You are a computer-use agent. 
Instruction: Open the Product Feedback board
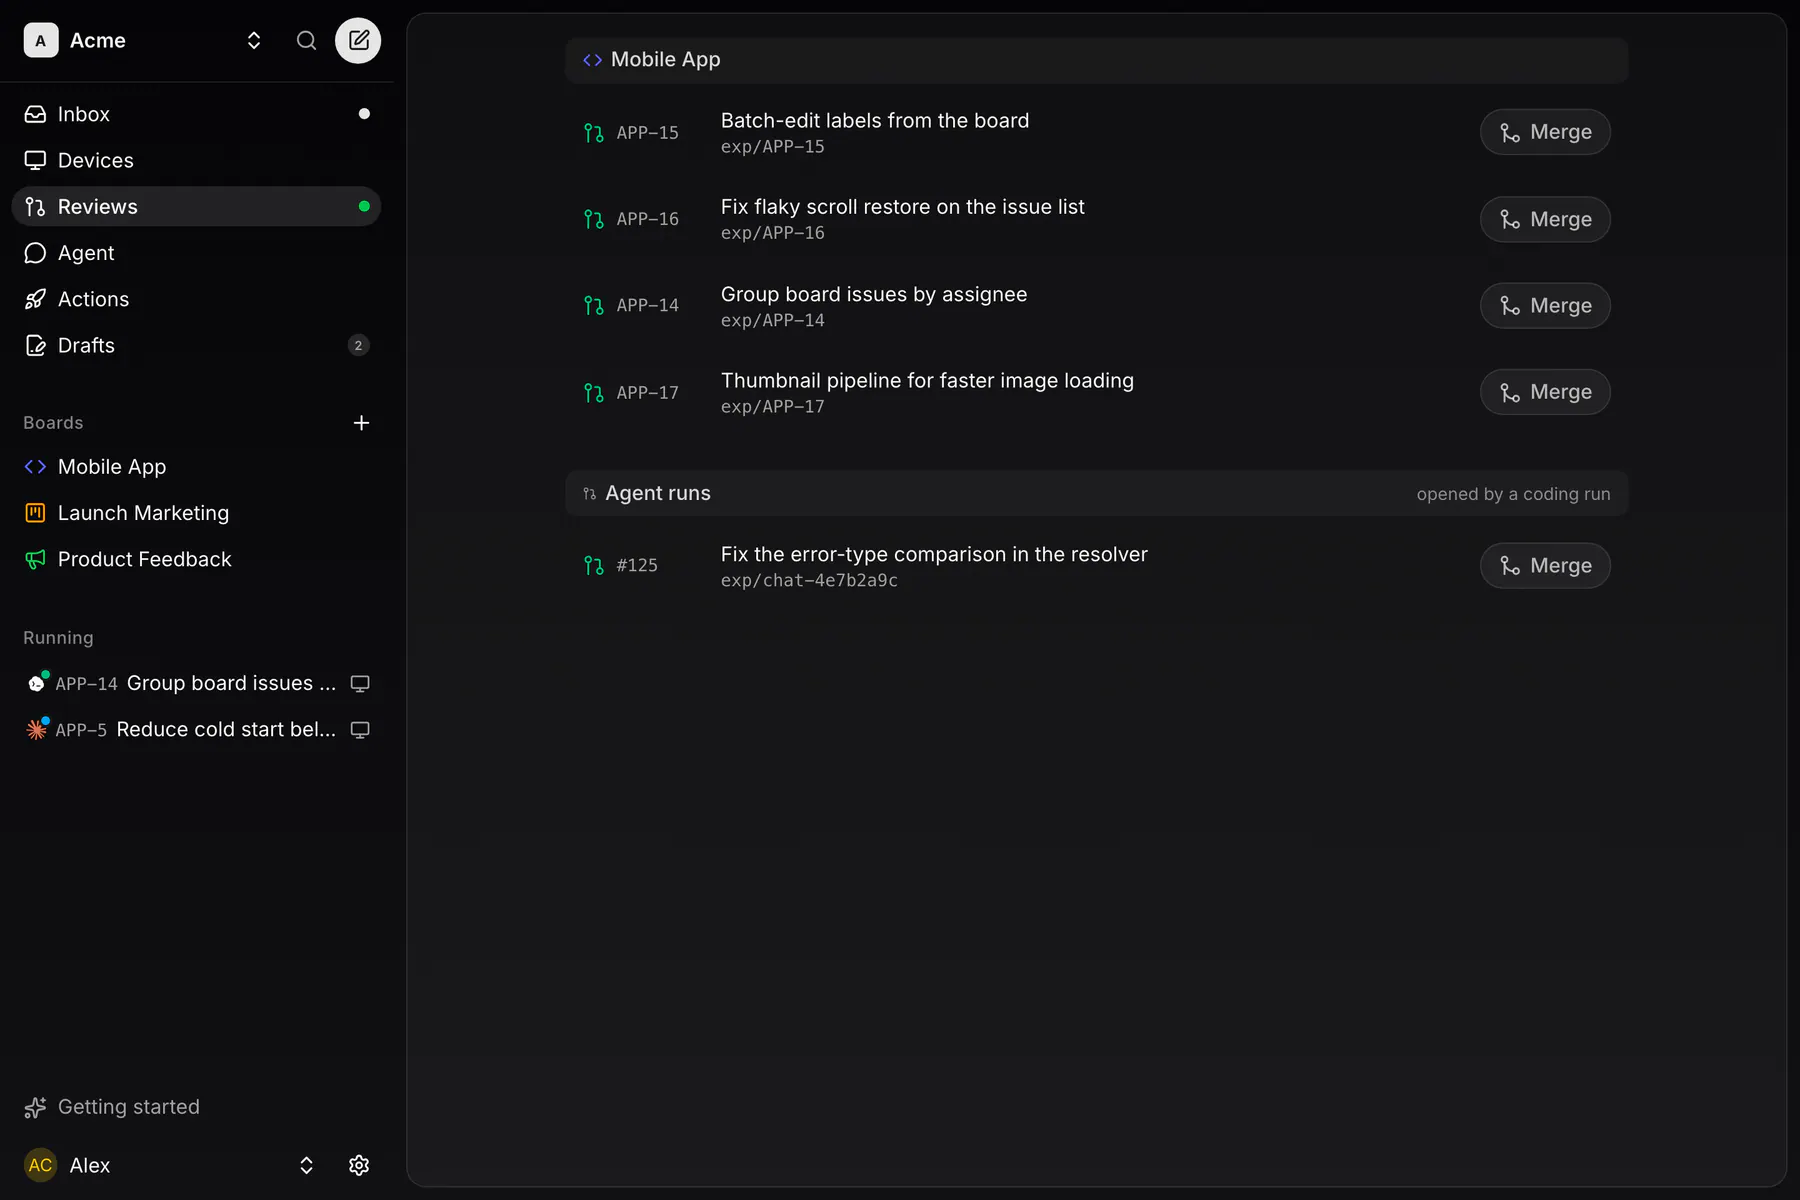196,559
